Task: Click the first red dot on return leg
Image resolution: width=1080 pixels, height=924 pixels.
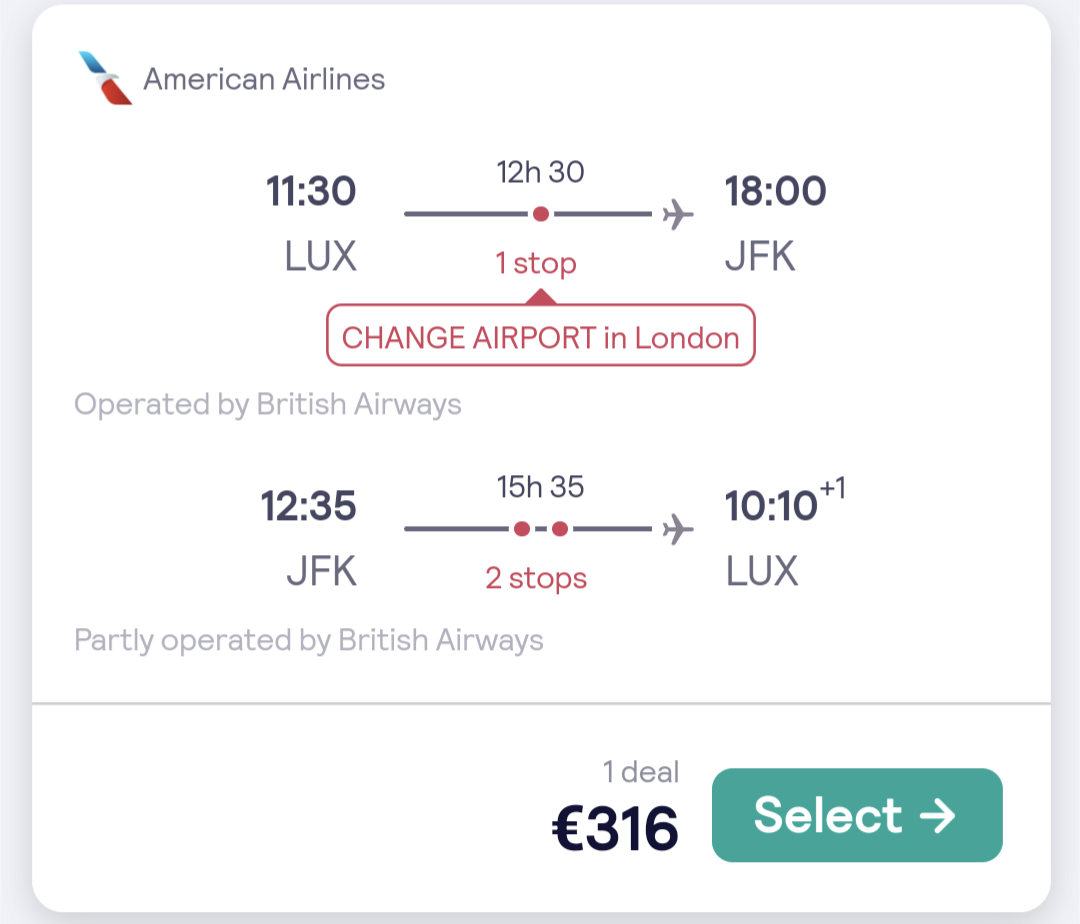Action: [522, 529]
